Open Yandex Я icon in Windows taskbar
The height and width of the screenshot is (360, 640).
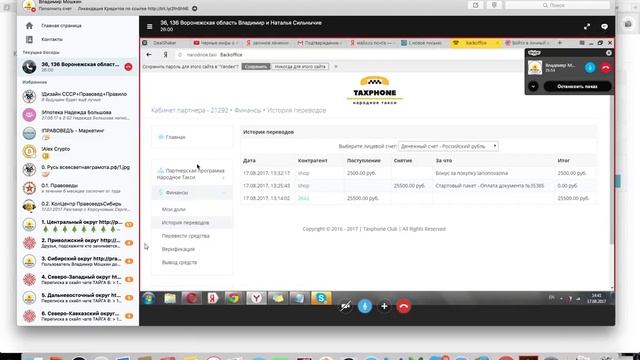pos(212,298)
